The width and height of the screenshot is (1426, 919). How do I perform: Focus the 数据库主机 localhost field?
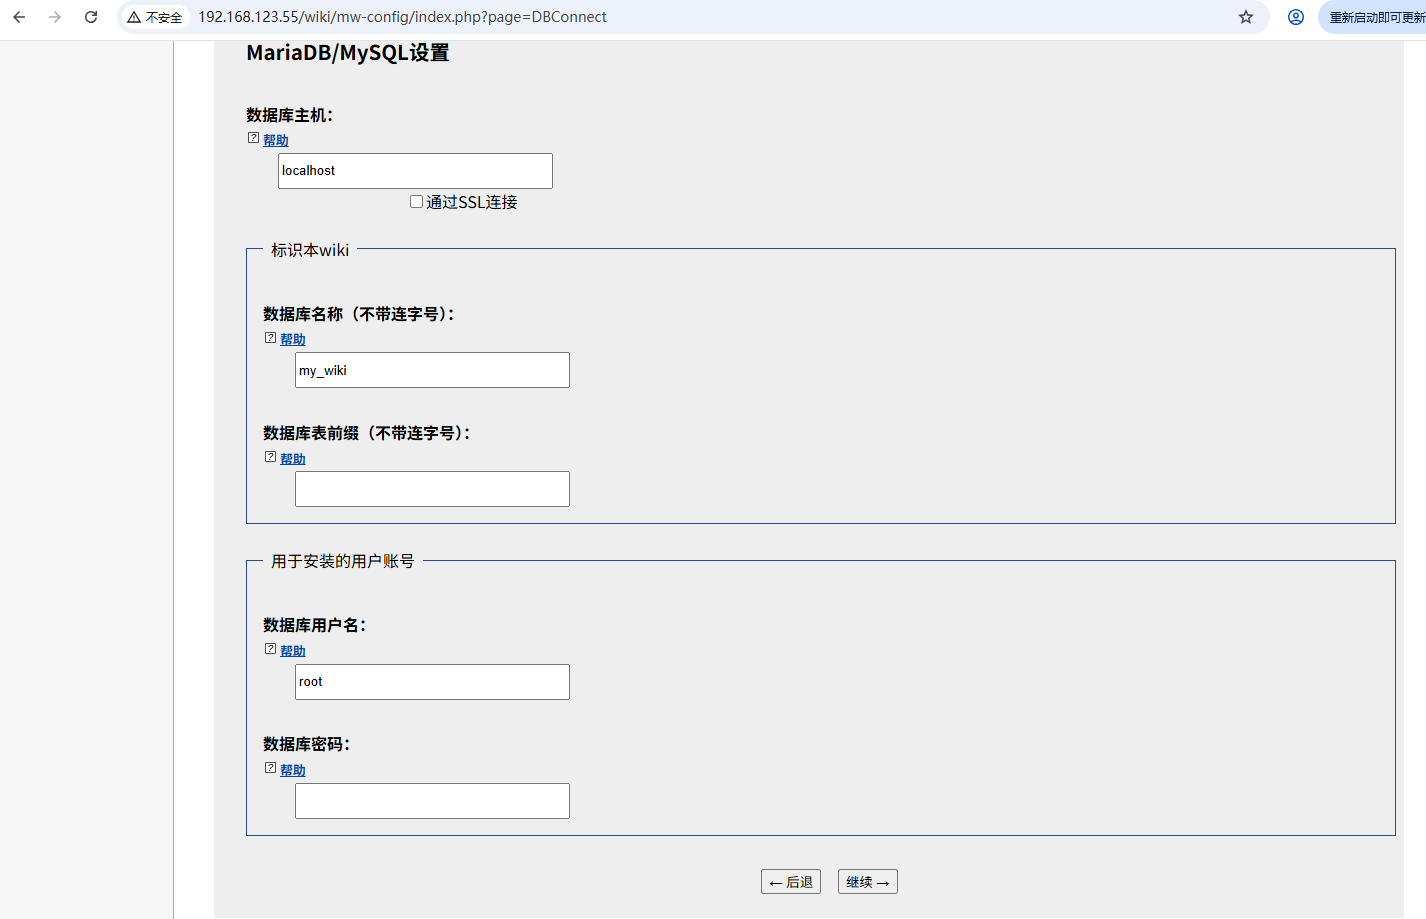[415, 171]
